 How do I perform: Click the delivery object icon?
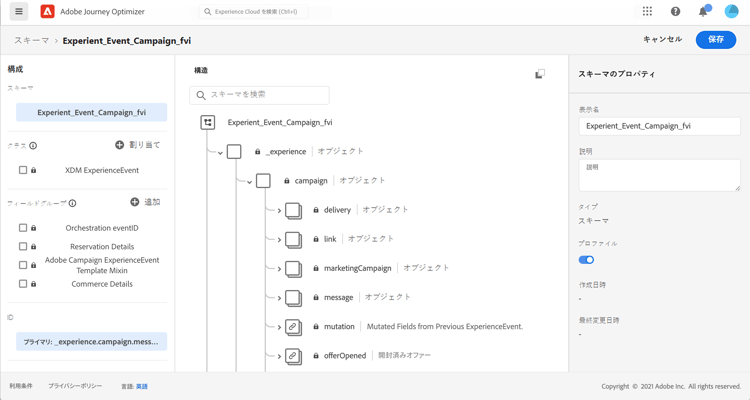293,211
